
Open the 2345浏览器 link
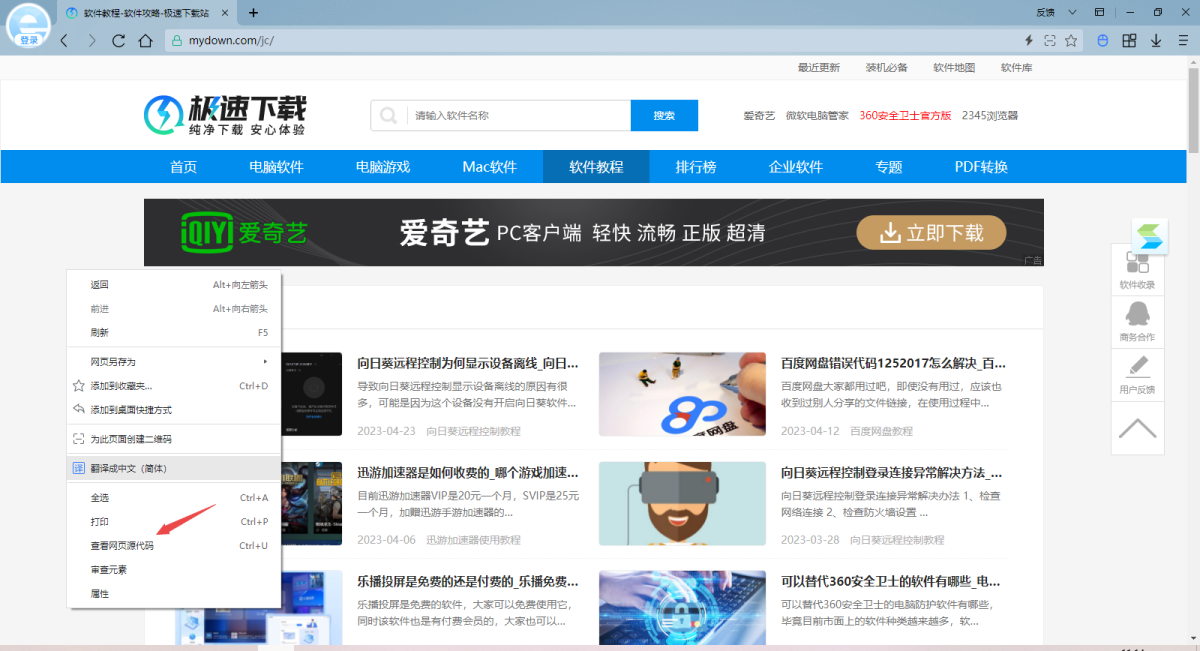tap(990, 116)
